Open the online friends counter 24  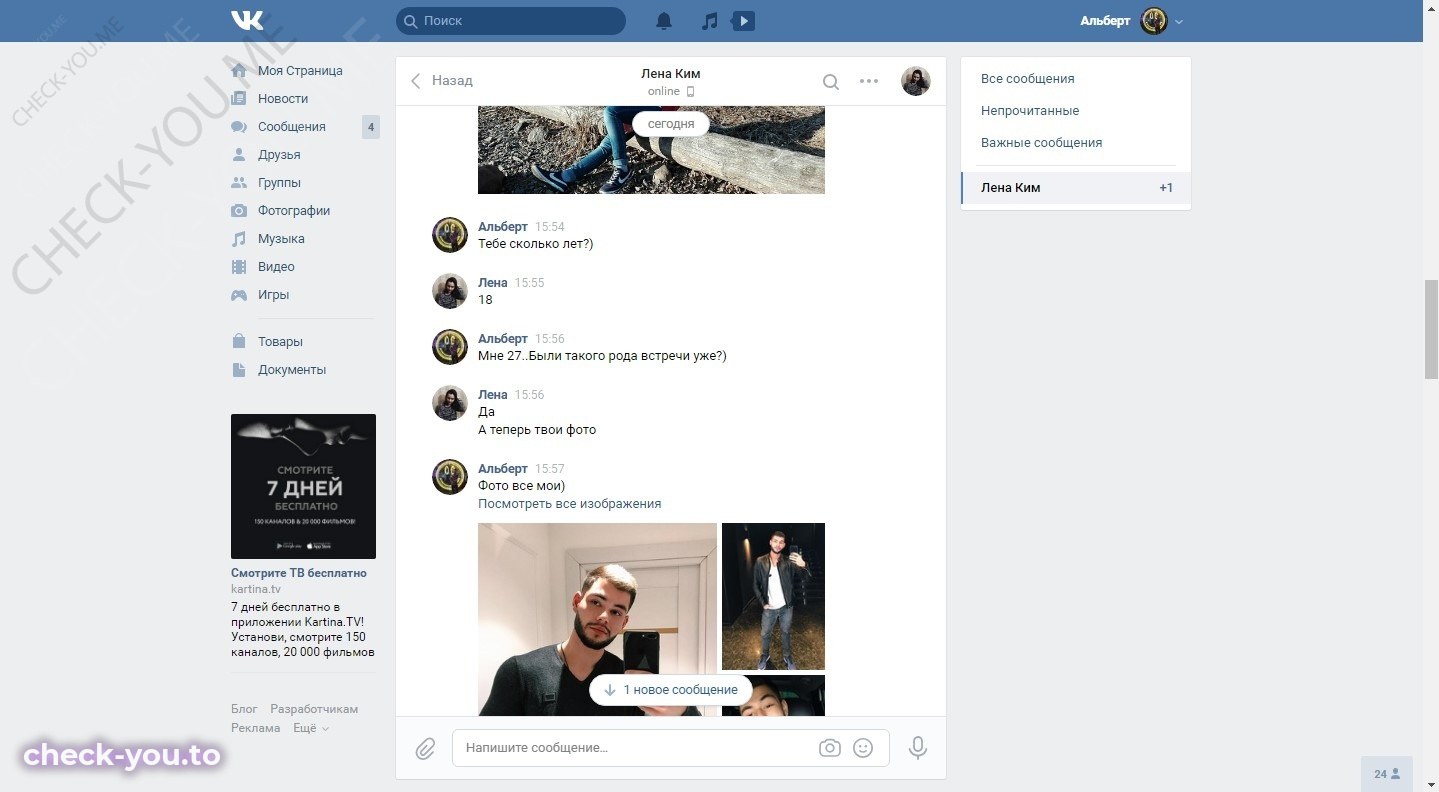pyautogui.click(x=1387, y=774)
